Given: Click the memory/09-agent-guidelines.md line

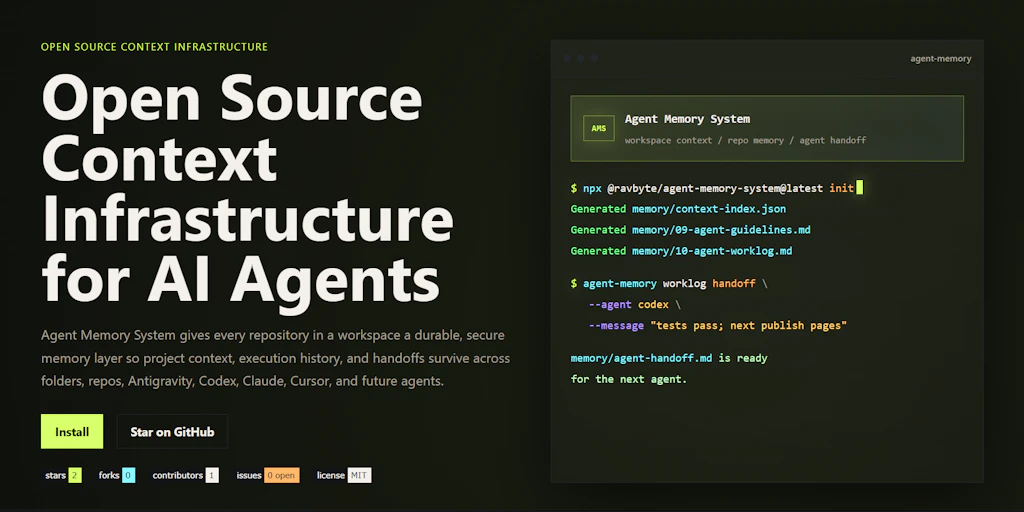Looking at the screenshot, I should click(x=691, y=230).
